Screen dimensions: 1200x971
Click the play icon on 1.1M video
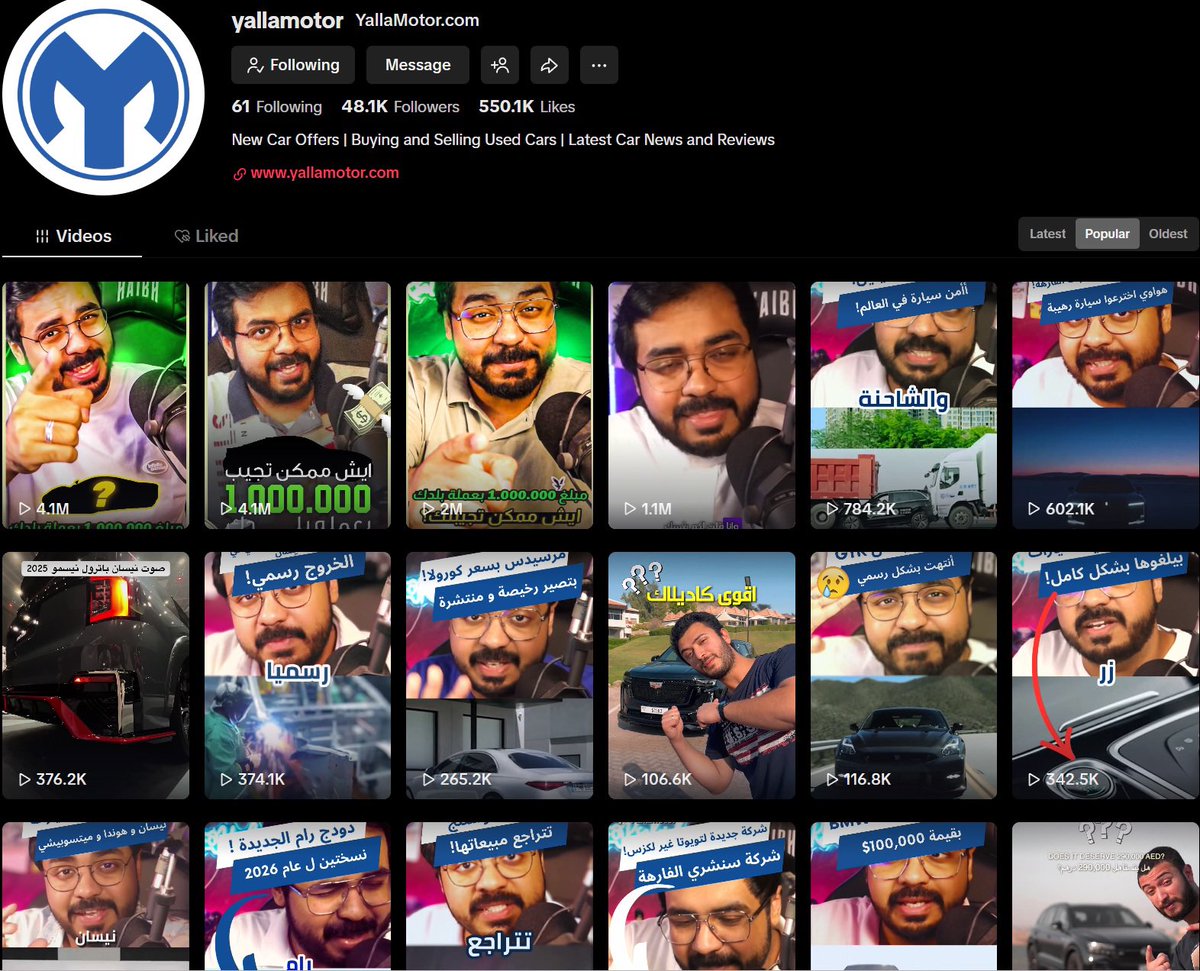[x=630, y=509]
